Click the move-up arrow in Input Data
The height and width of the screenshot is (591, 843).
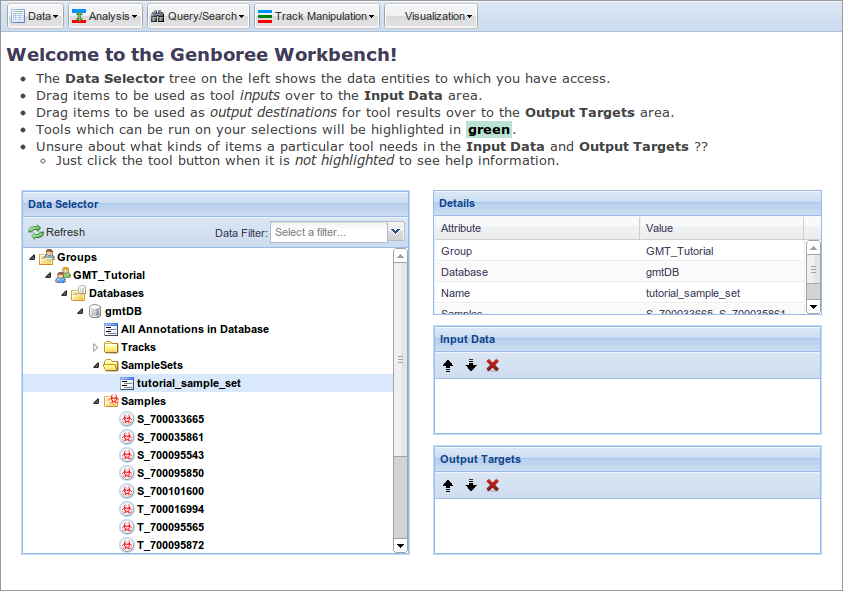[448, 366]
